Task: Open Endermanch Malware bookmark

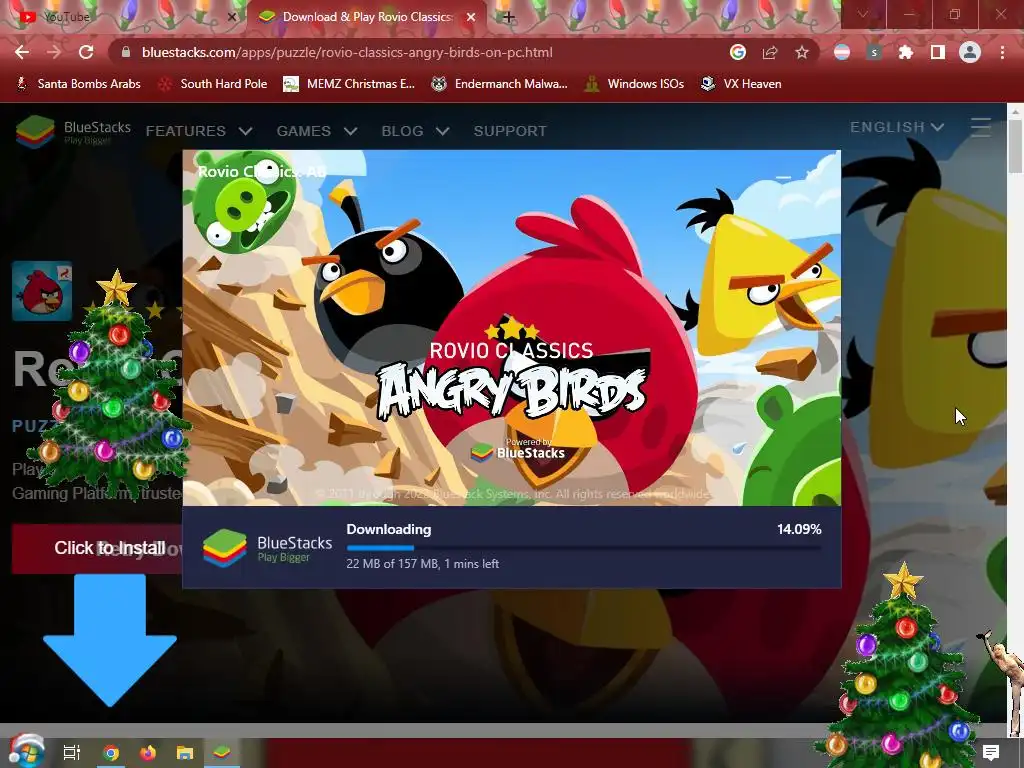Action: tap(500, 84)
